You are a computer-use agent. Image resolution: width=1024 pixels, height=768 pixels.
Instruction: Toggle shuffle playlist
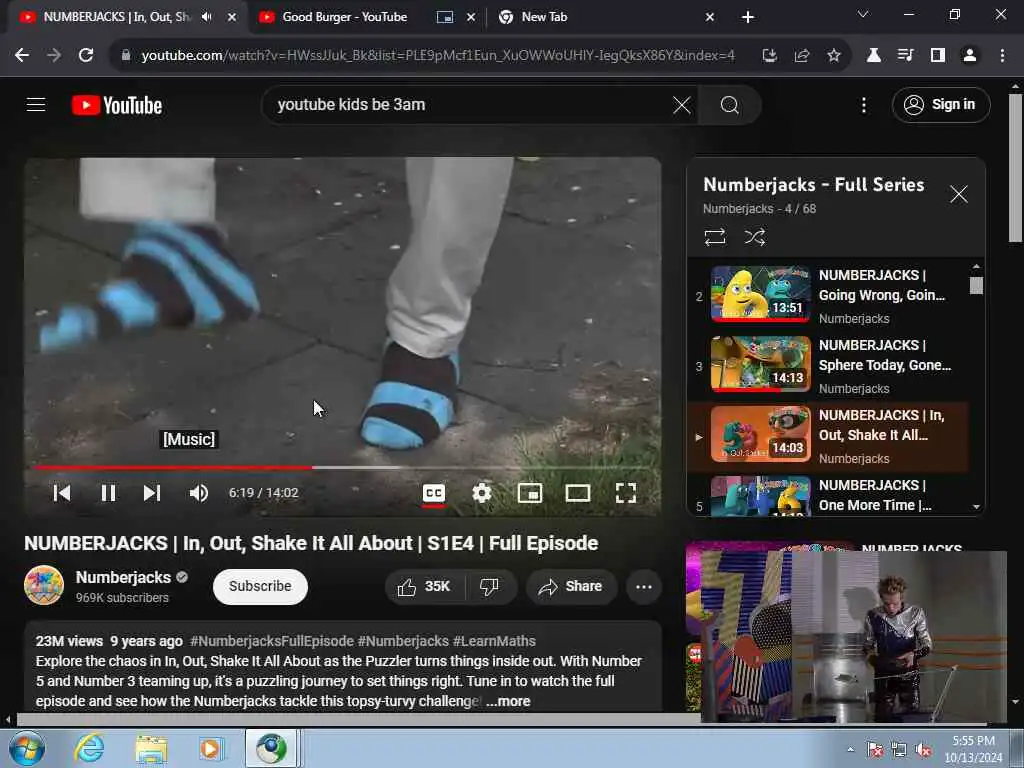(x=755, y=237)
